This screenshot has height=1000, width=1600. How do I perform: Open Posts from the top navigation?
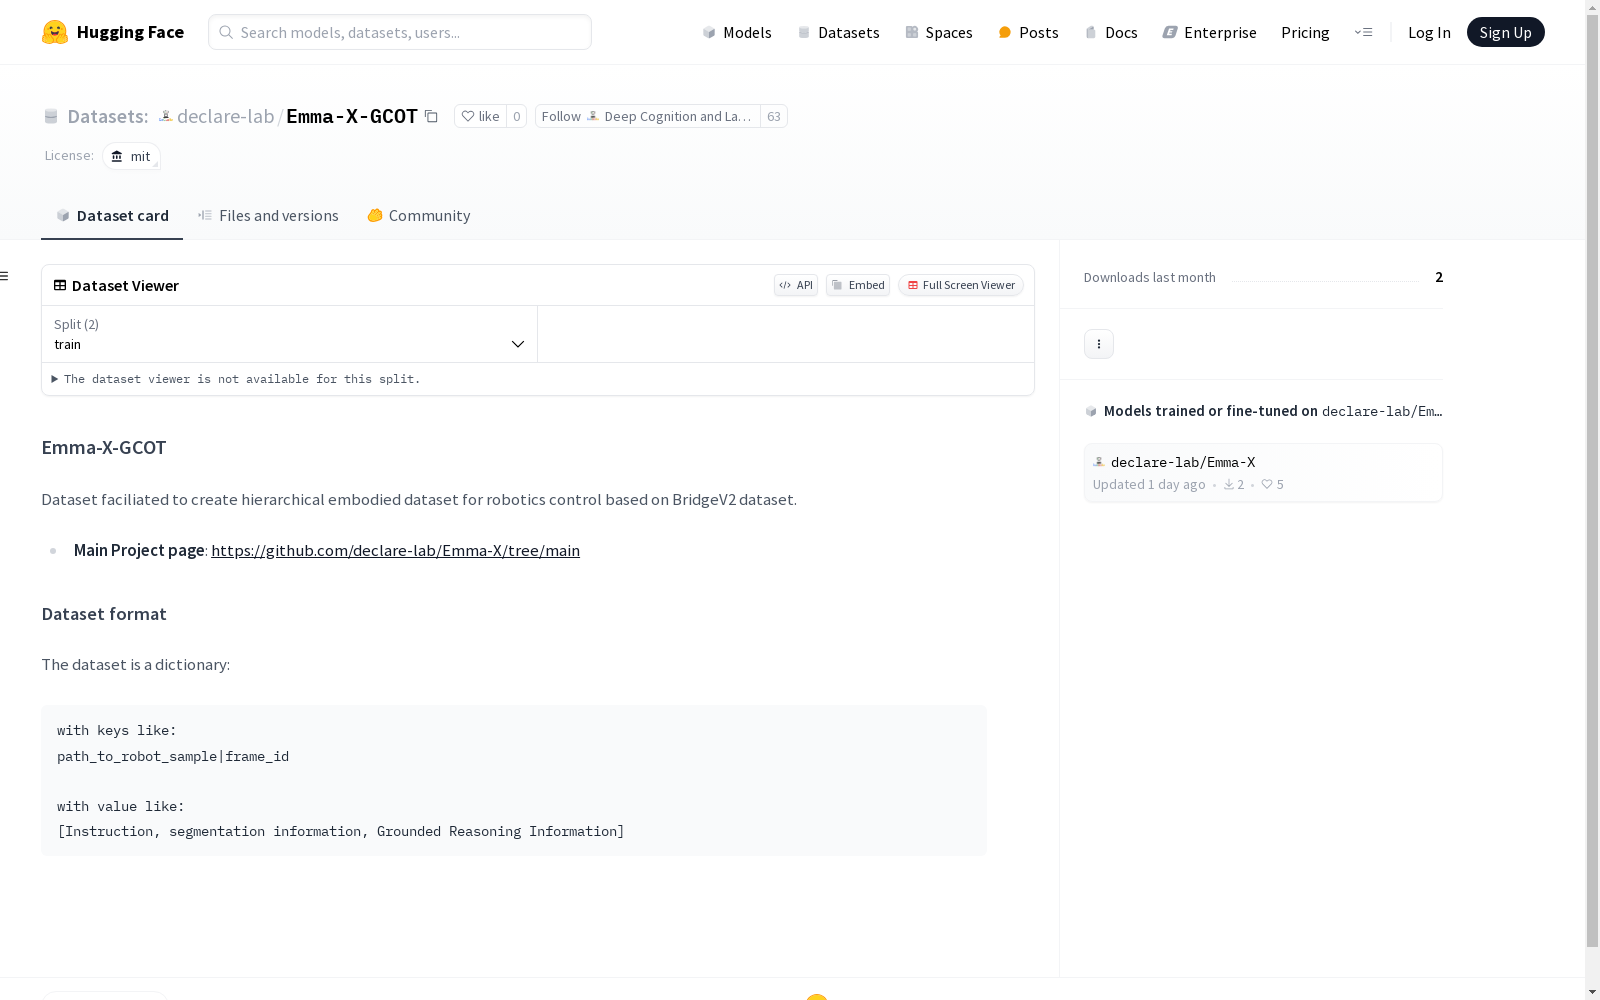(1029, 32)
